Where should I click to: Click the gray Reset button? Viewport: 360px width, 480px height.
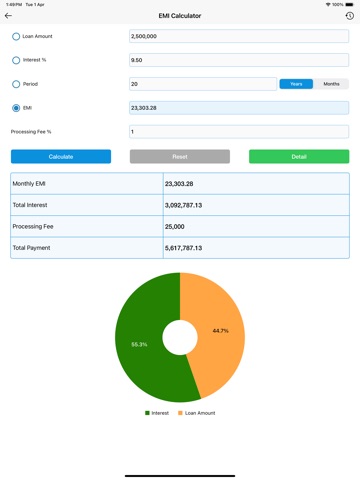click(x=180, y=157)
